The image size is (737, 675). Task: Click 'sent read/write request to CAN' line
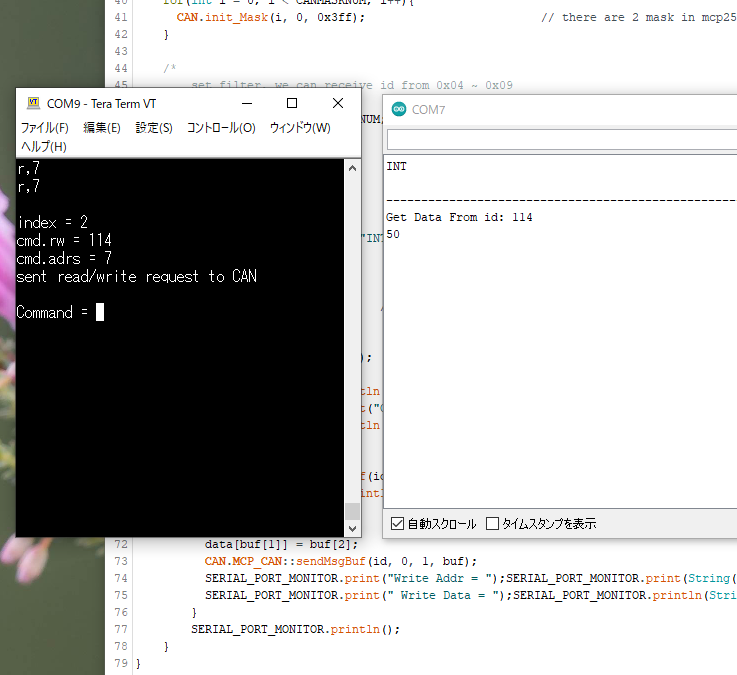pos(136,276)
